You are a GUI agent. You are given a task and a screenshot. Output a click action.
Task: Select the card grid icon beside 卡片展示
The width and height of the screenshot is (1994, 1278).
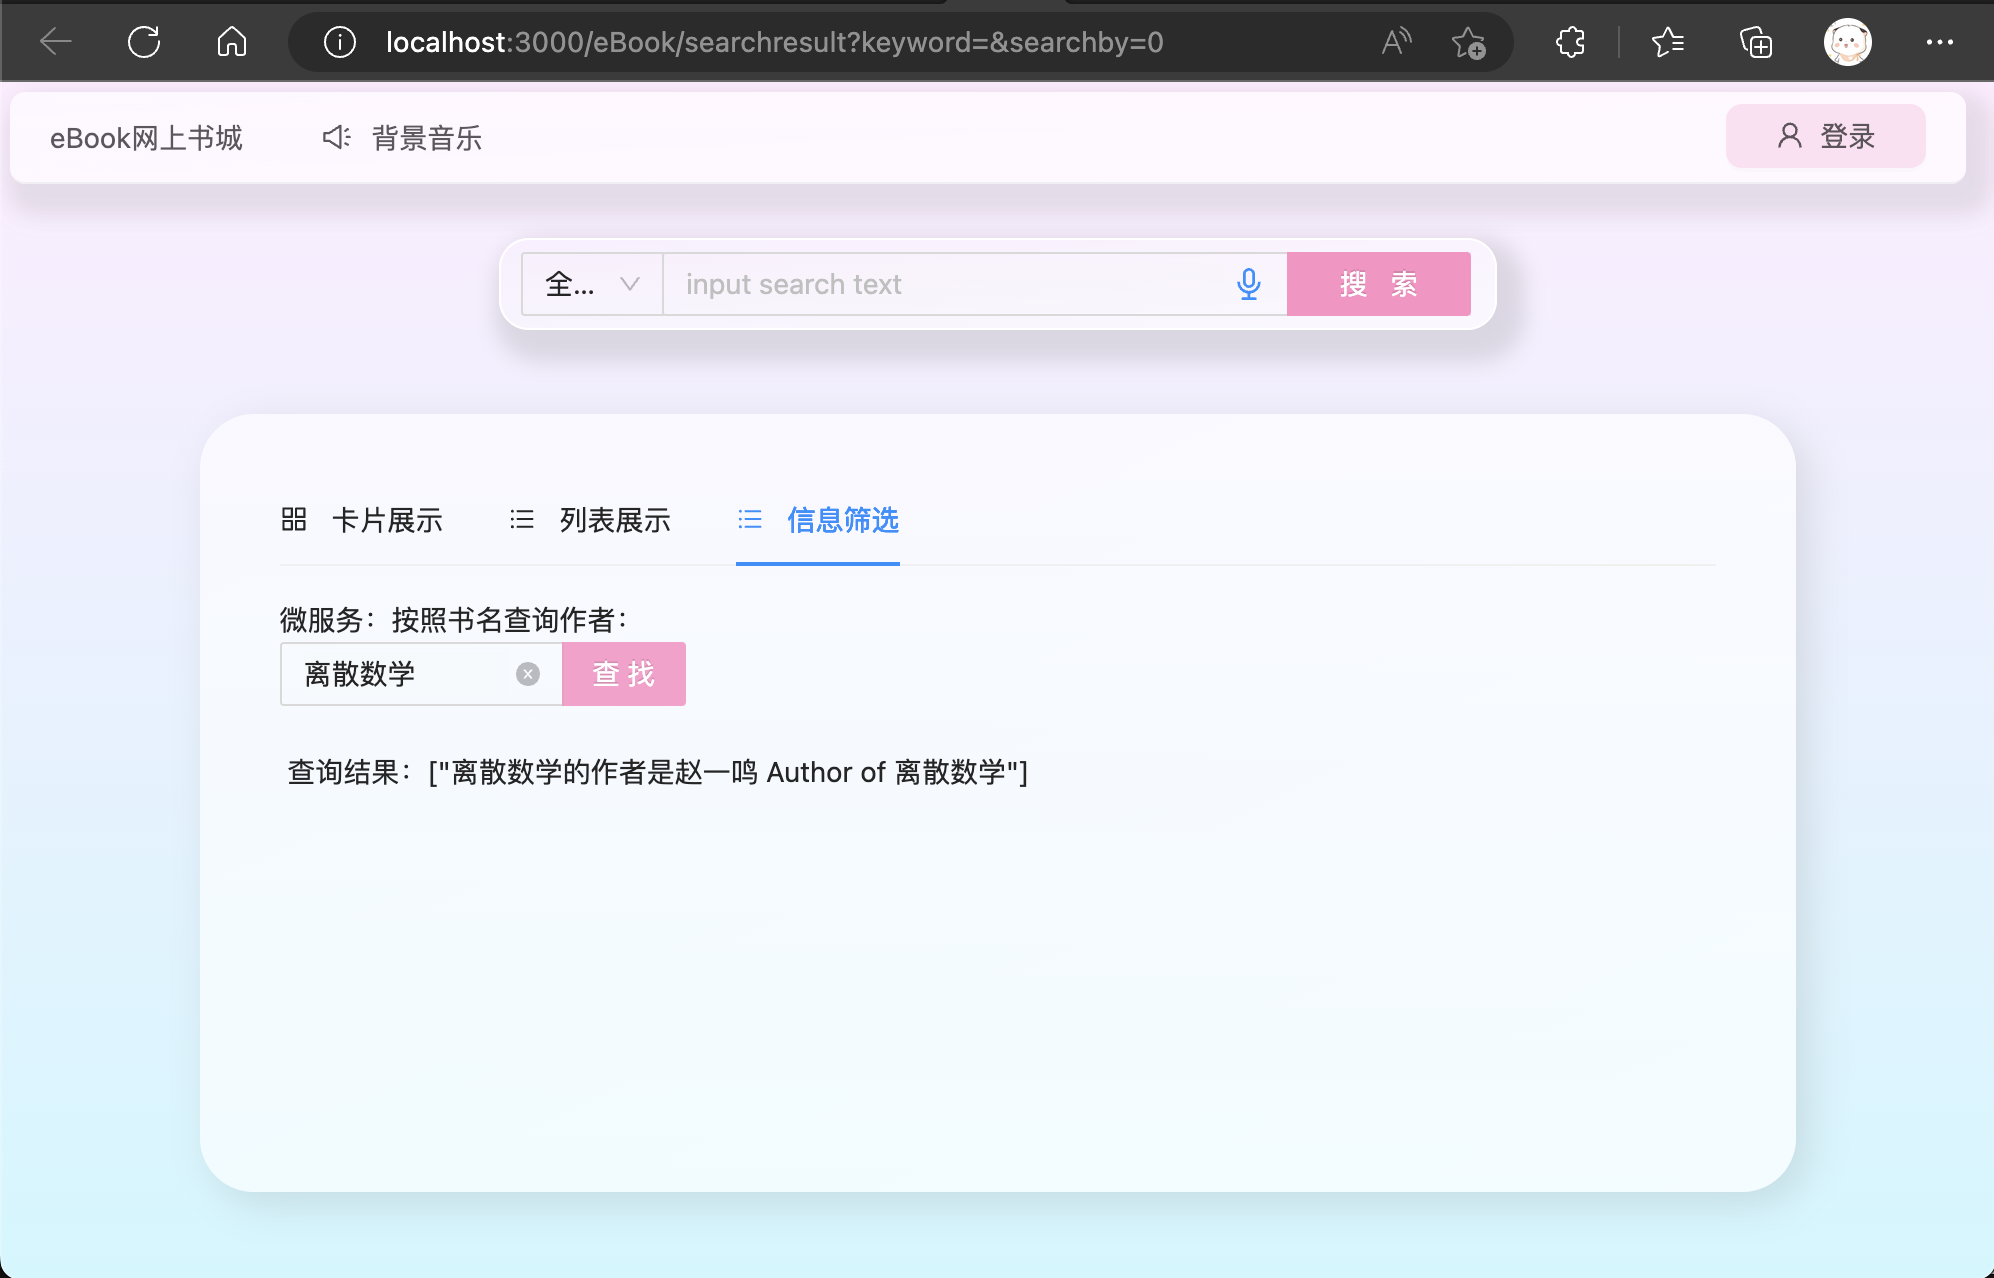[x=293, y=519]
